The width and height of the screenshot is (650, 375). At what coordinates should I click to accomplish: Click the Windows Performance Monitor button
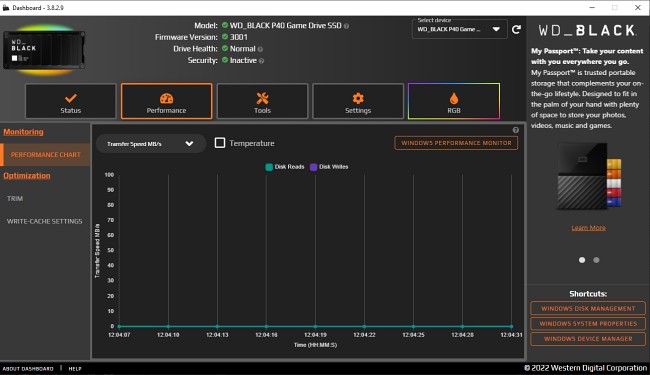pyautogui.click(x=456, y=143)
